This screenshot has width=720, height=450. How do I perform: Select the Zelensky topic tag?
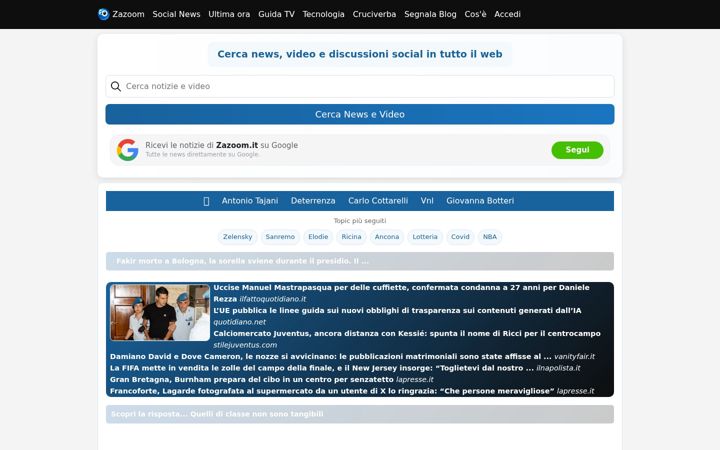click(237, 237)
